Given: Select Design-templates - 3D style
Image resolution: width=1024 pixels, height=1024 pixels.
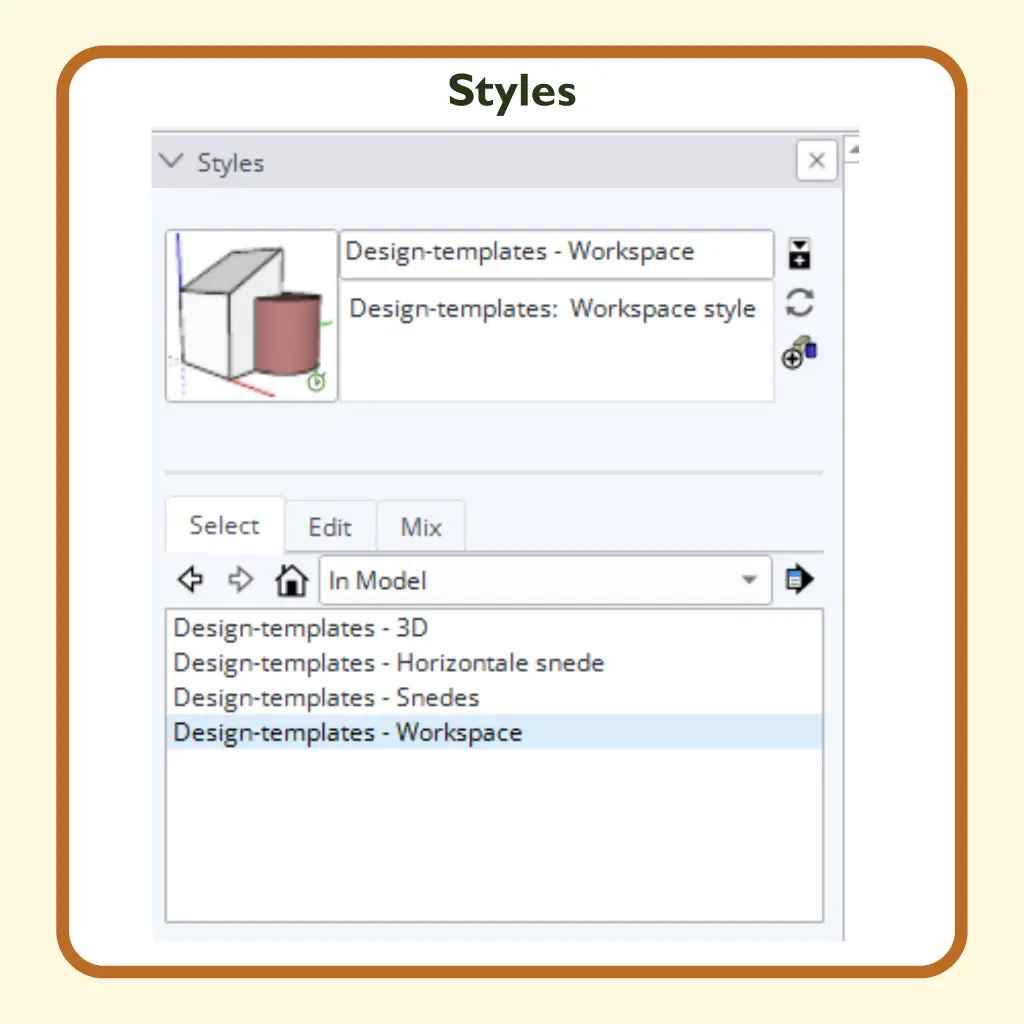Looking at the screenshot, I should coord(494,628).
